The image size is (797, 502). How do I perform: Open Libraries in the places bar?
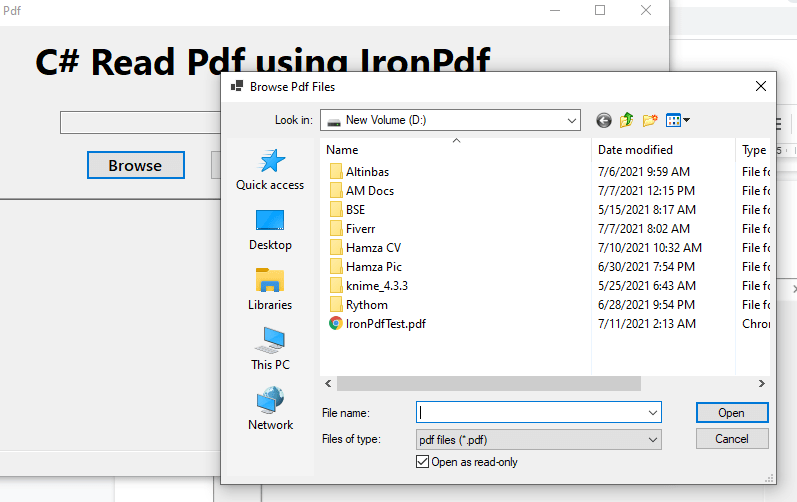270,290
